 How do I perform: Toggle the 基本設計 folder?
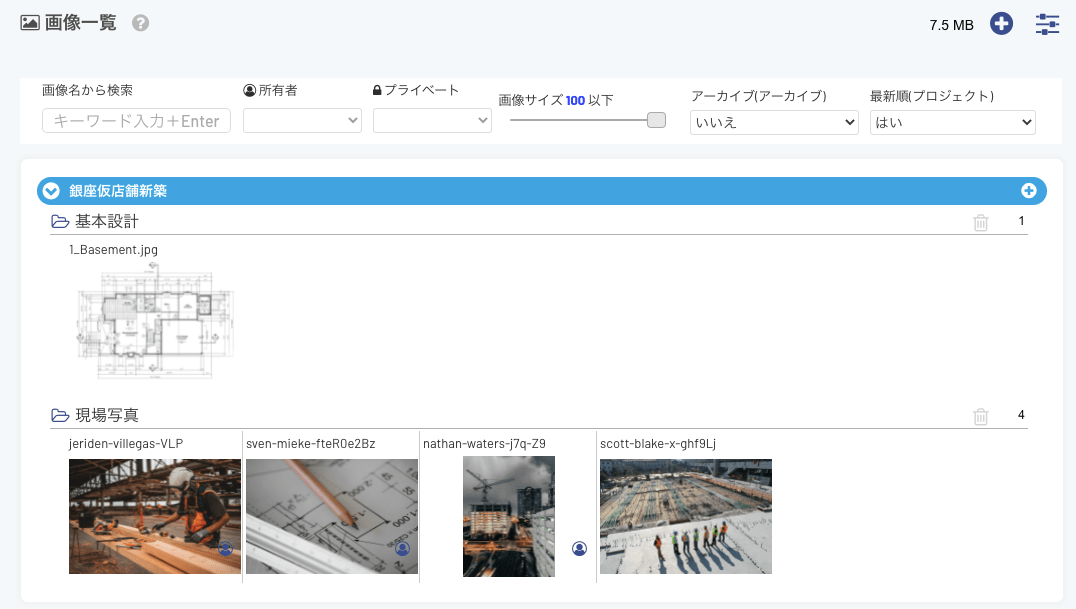[x=60, y=221]
